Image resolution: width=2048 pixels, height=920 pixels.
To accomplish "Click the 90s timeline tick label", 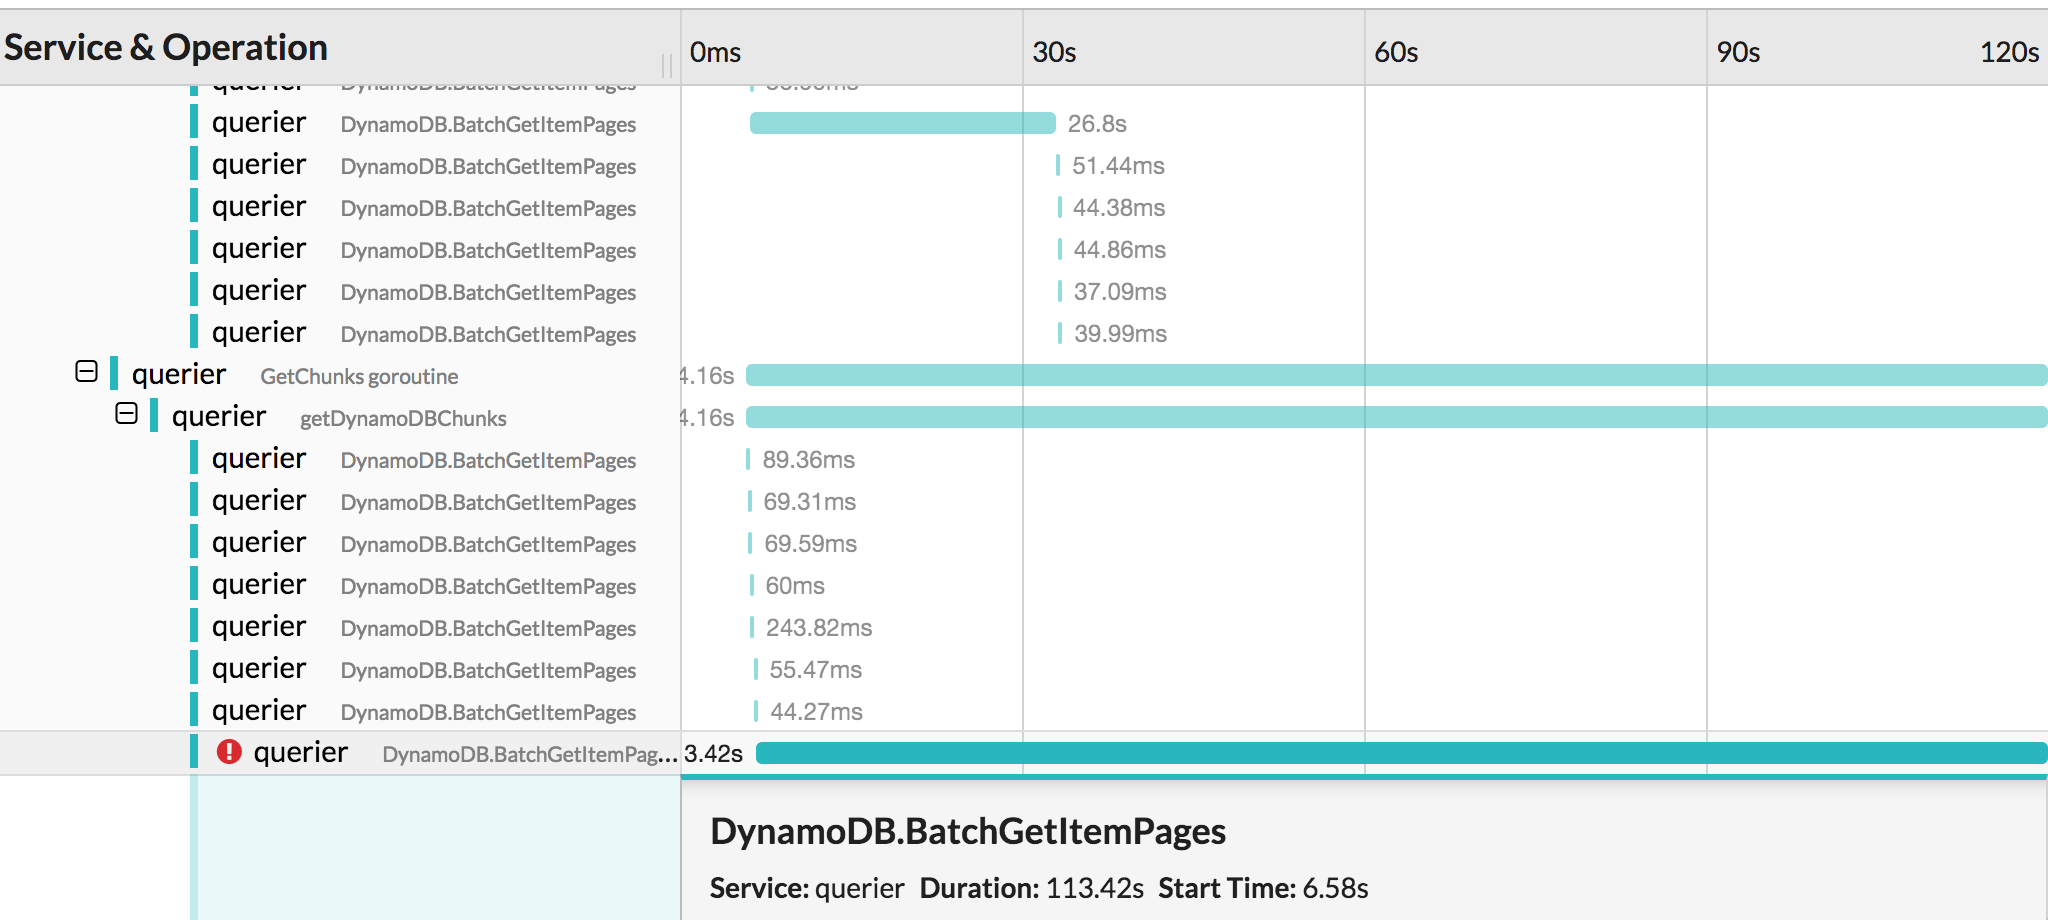I will [1738, 52].
